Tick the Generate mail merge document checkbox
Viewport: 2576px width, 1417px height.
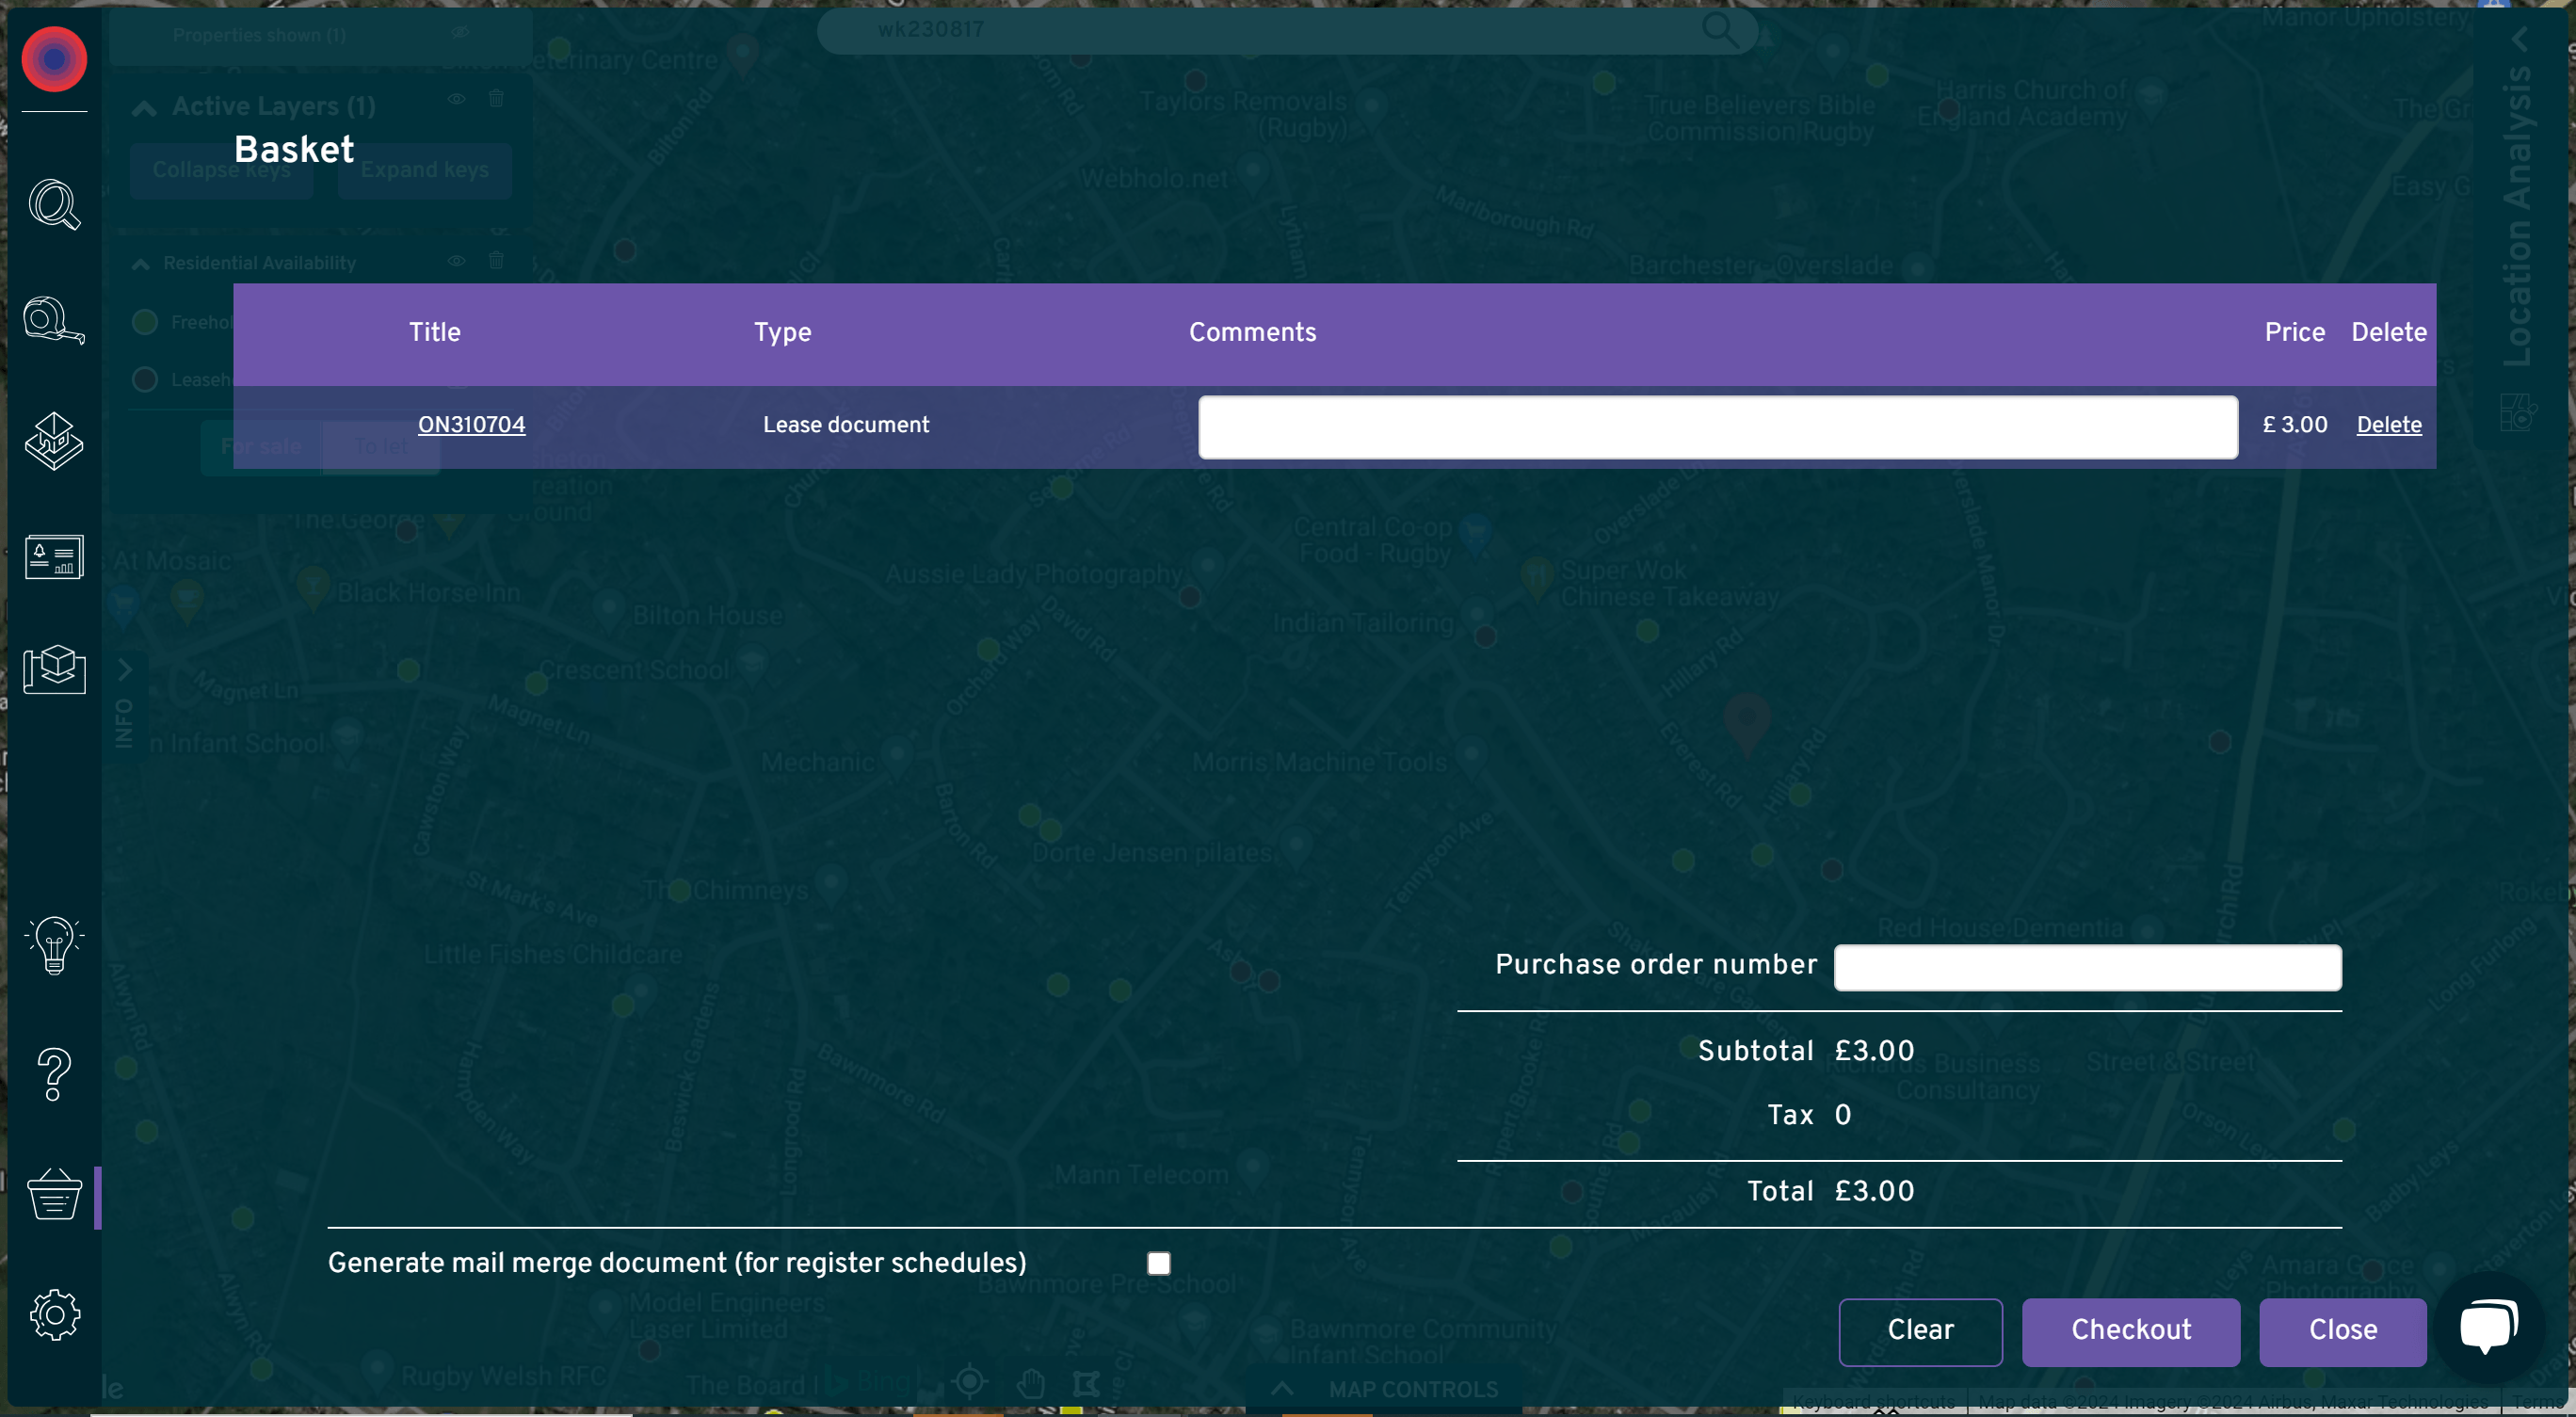tap(1158, 1263)
